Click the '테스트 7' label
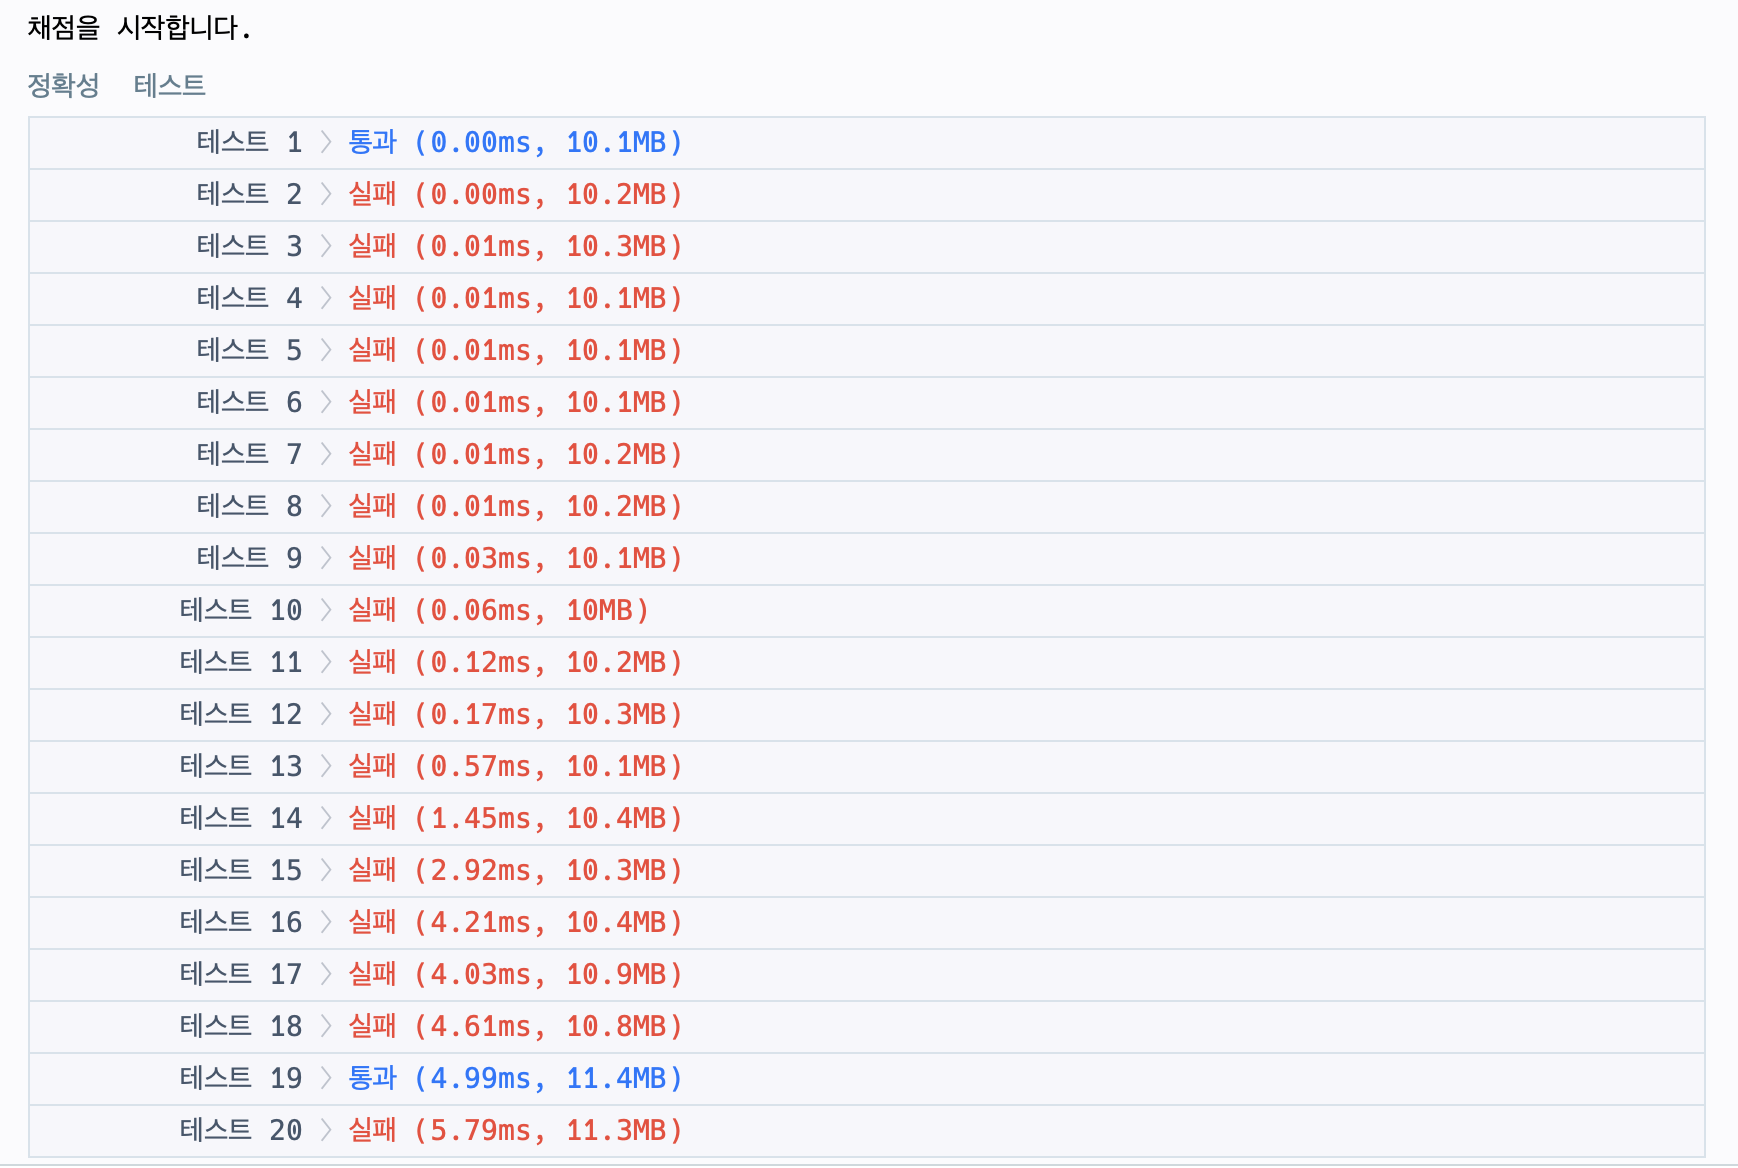This screenshot has width=1738, height=1168. [x=249, y=454]
